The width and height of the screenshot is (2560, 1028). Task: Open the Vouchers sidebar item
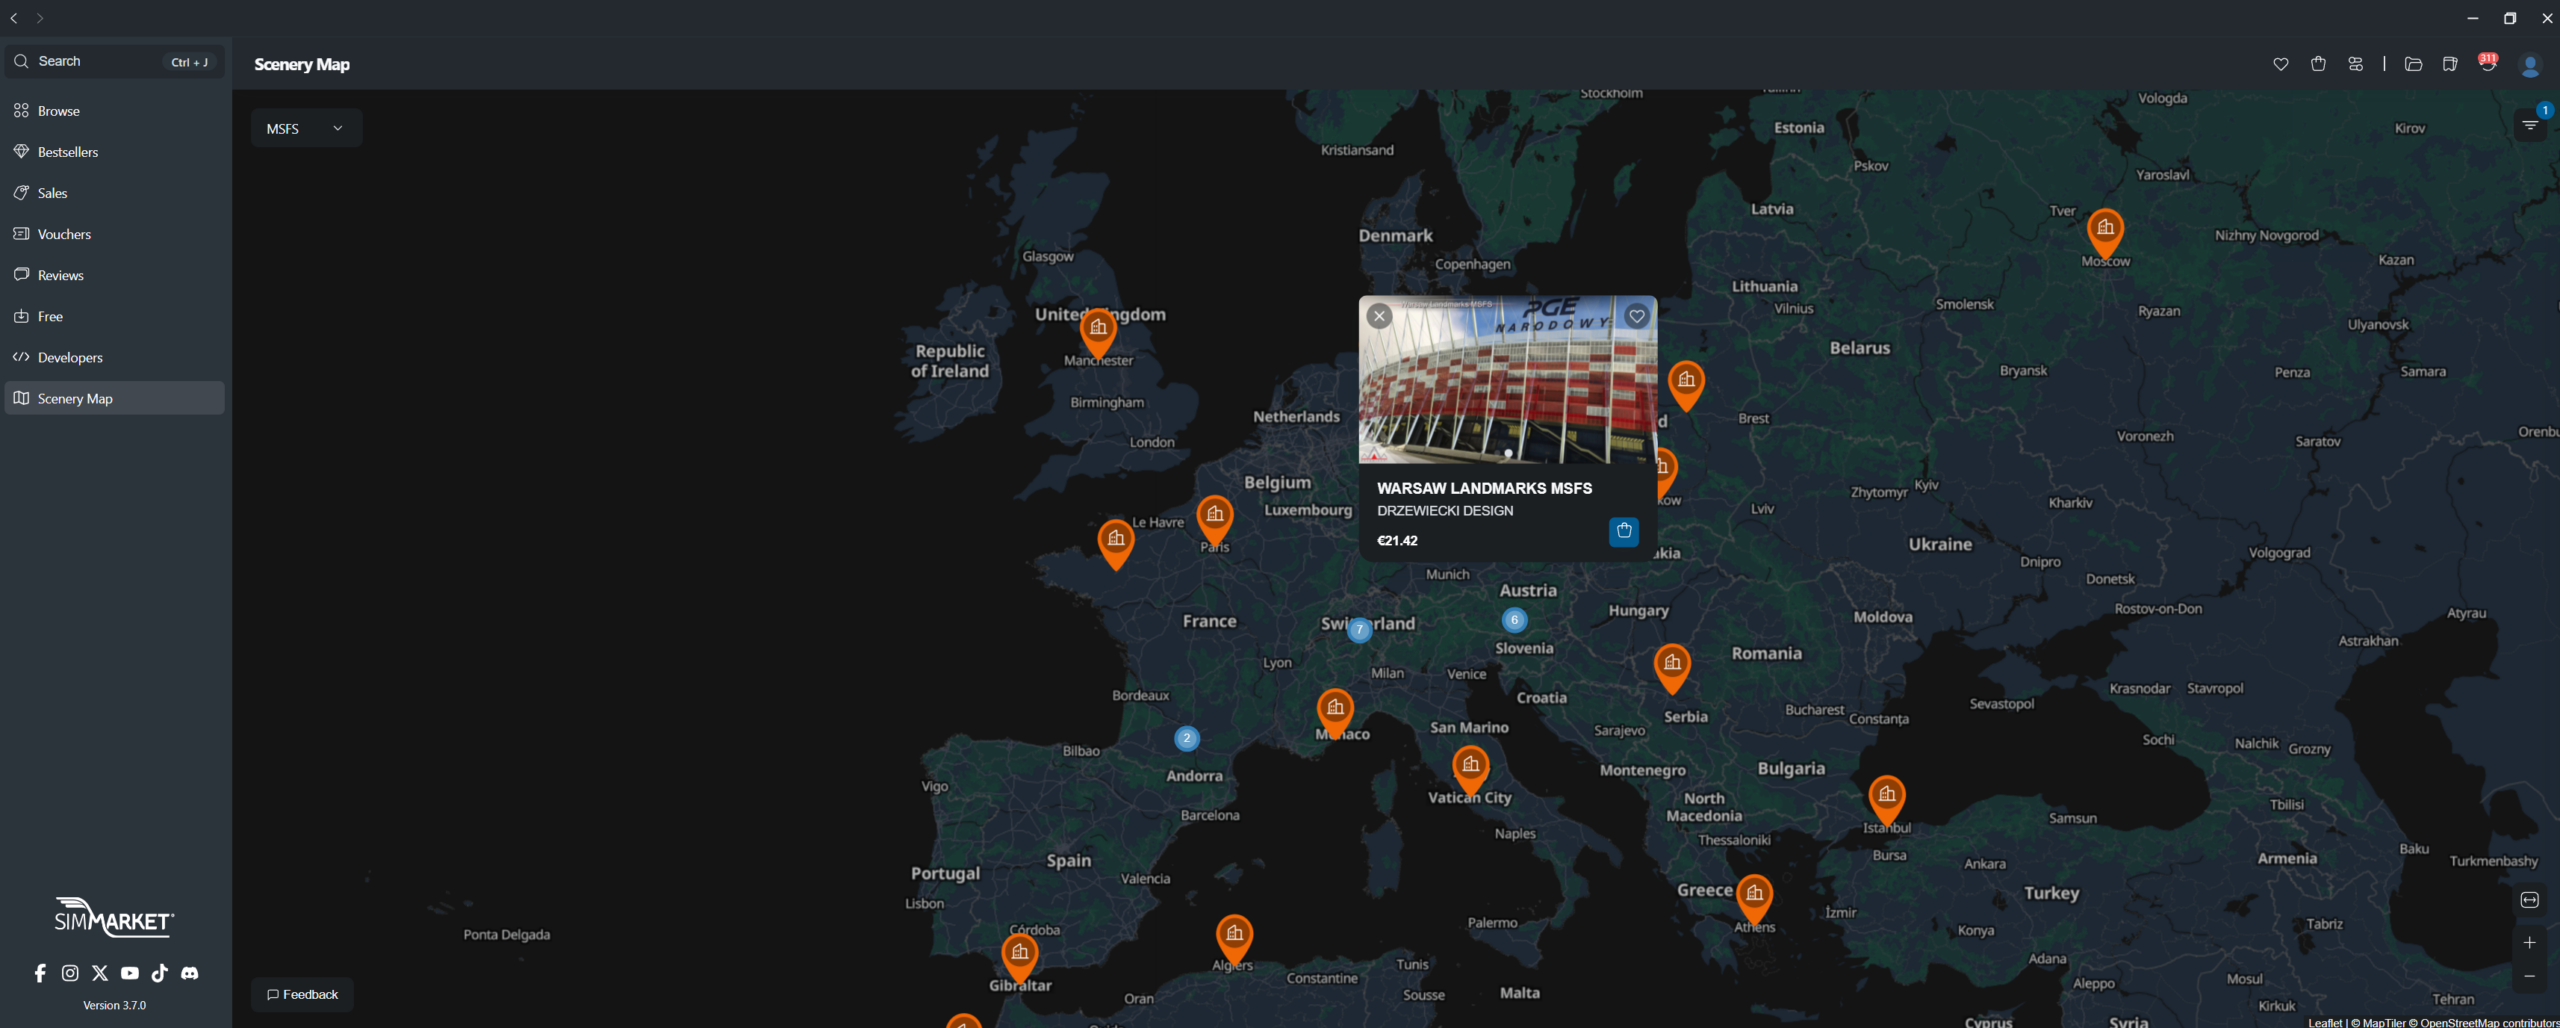click(64, 234)
